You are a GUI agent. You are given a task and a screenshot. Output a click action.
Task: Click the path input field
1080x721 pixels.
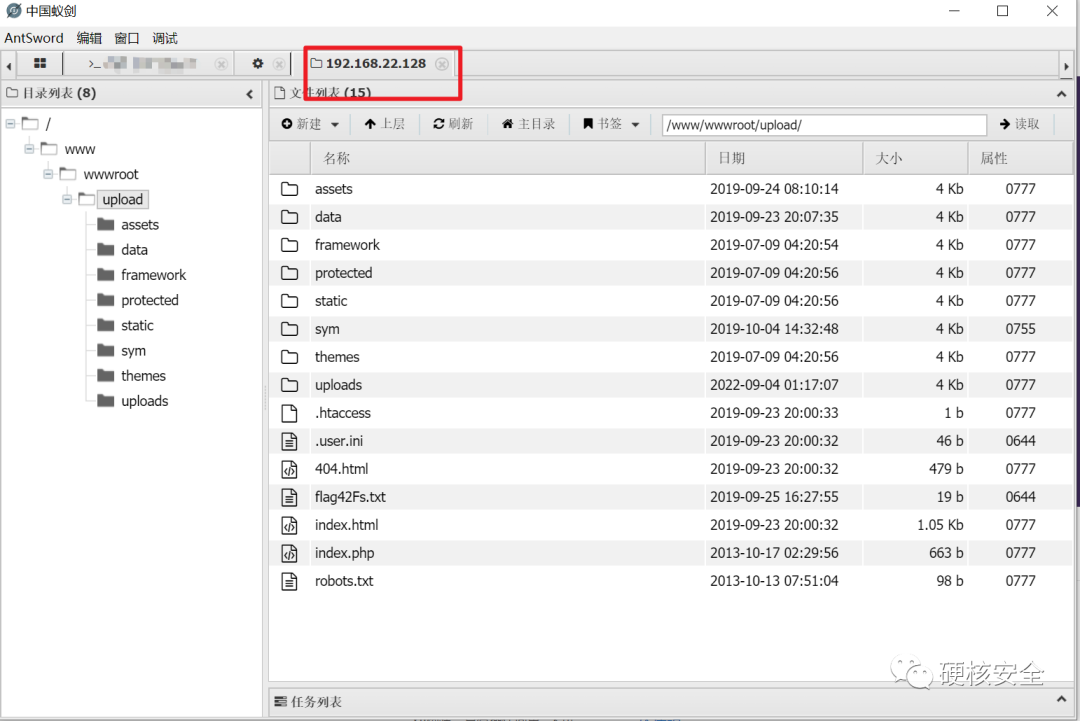point(824,125)
